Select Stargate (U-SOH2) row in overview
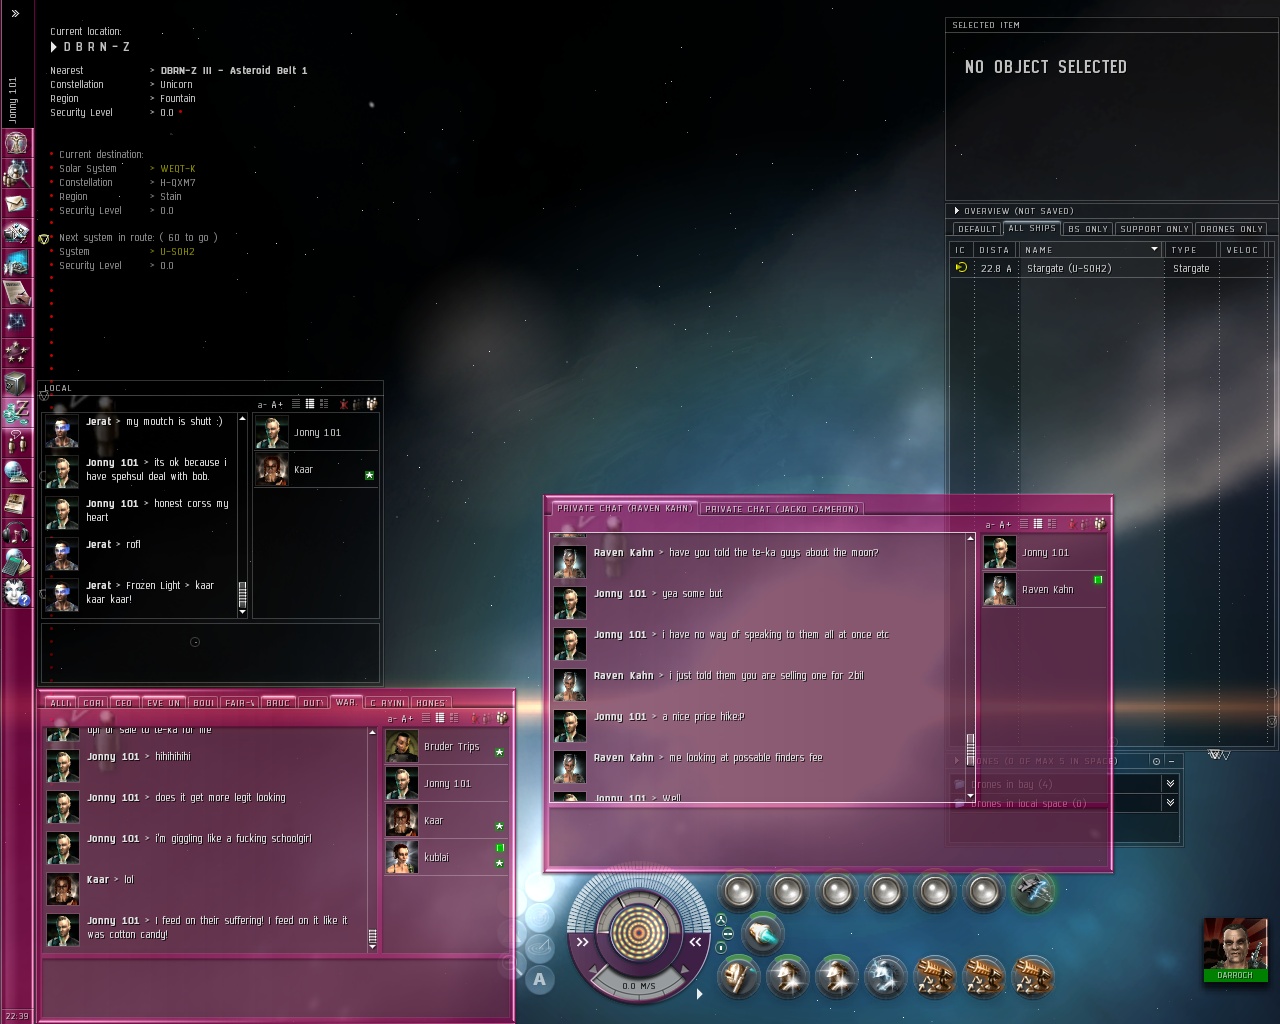The width and height of the screenshot is (1280, 1024). [x=1112, y=268]
